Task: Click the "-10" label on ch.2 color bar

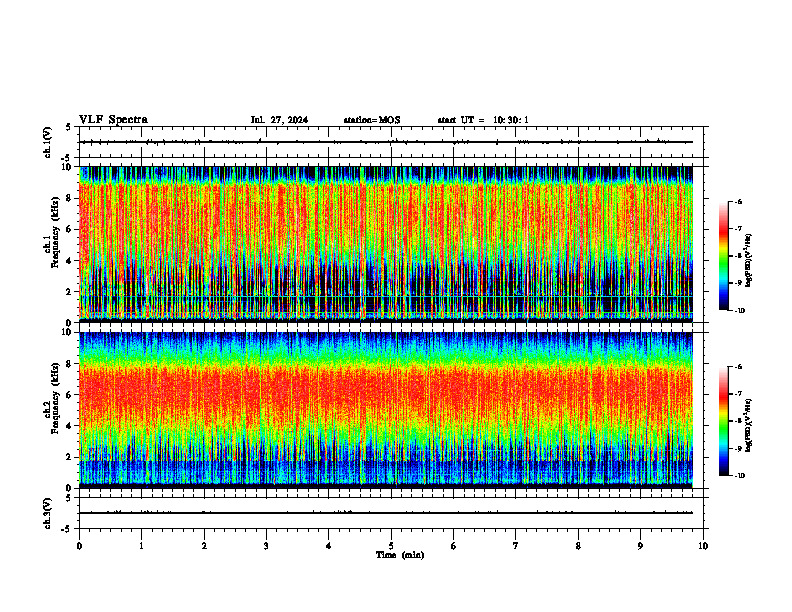Action: pos(739,476)
